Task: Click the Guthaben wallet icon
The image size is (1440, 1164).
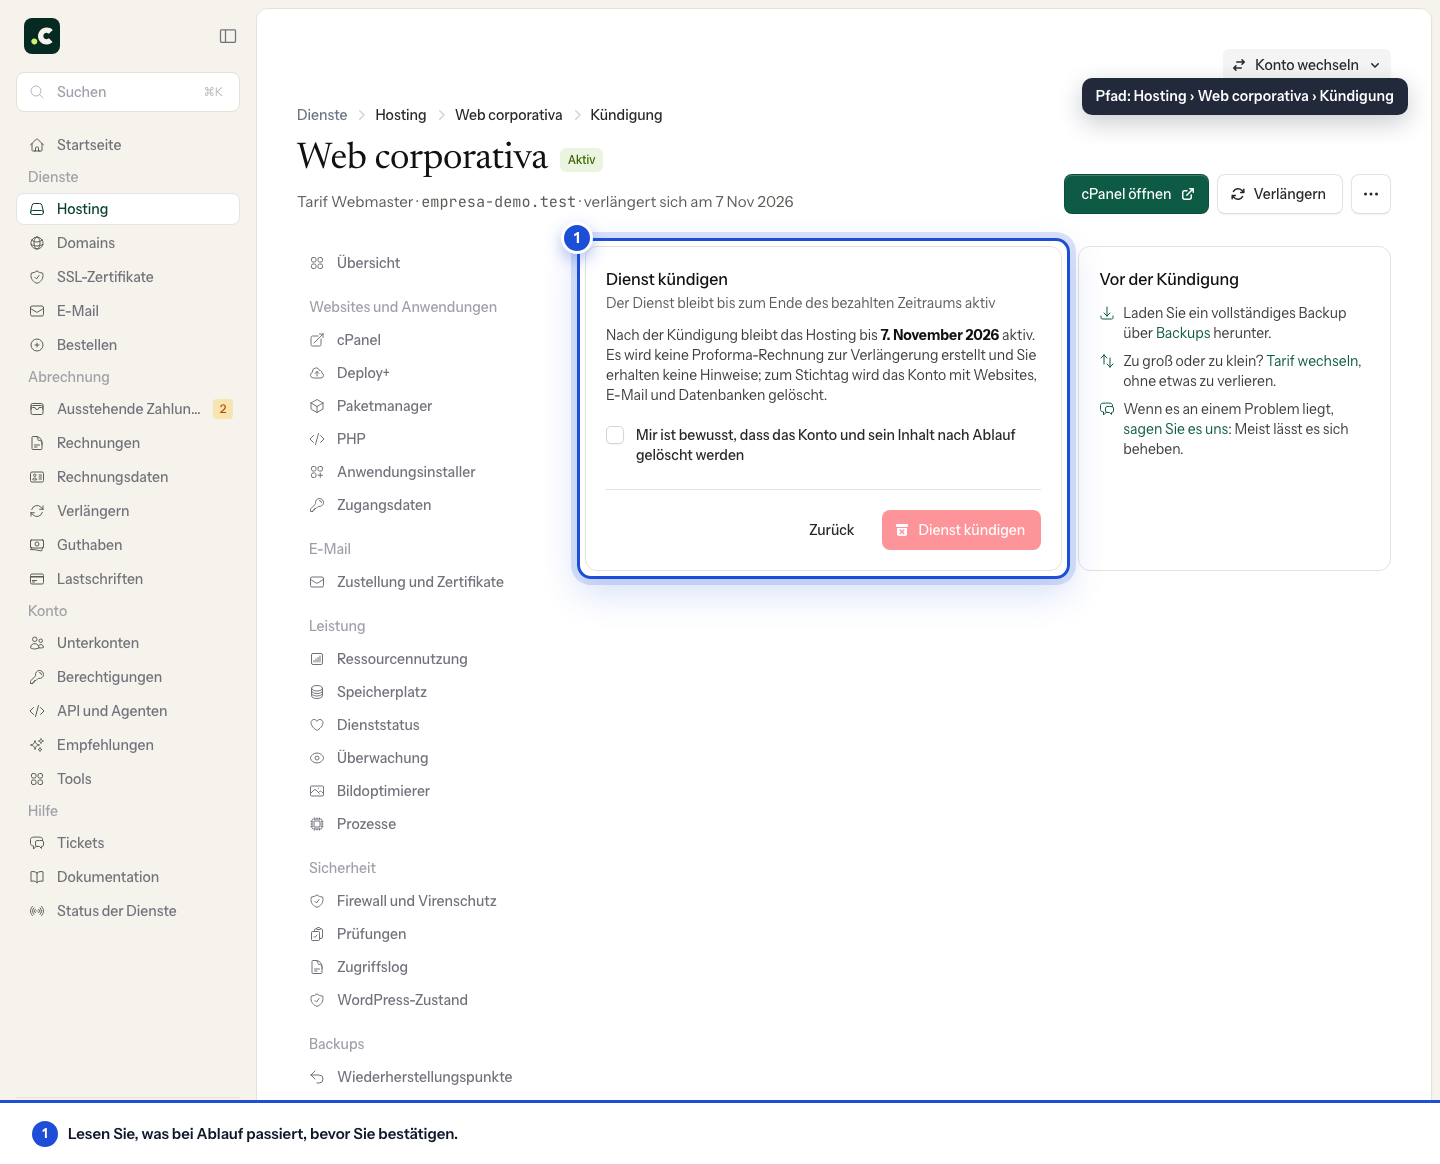Action: 37,545
